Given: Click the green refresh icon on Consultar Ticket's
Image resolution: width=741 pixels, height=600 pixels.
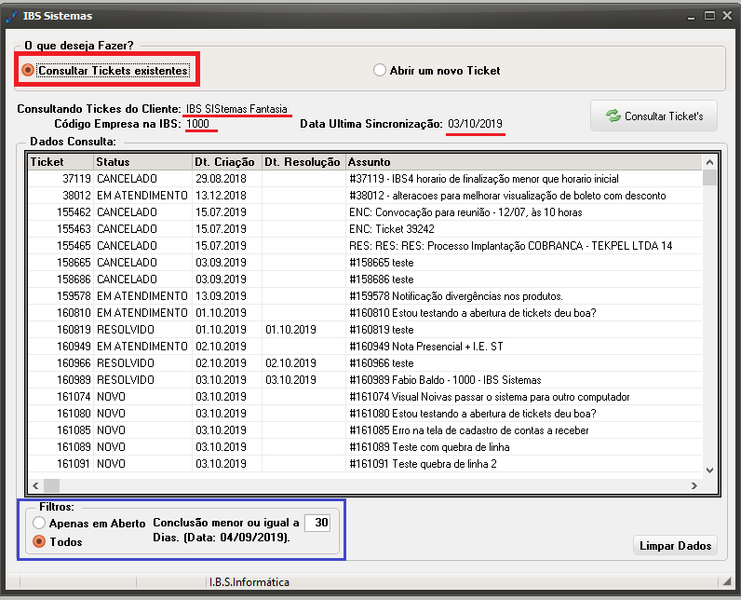Looking at the screenshot, I should [613, 116].
